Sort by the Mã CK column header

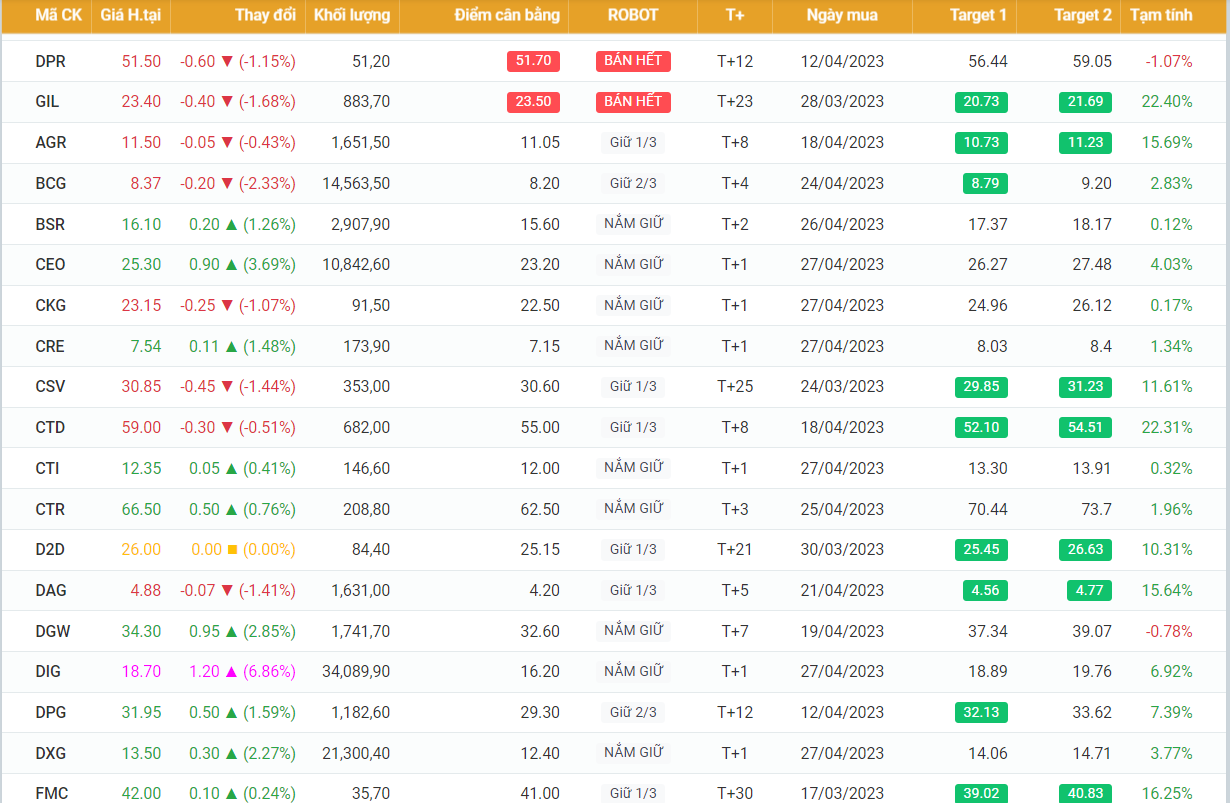pyautogui.click(x=59, y=15)
